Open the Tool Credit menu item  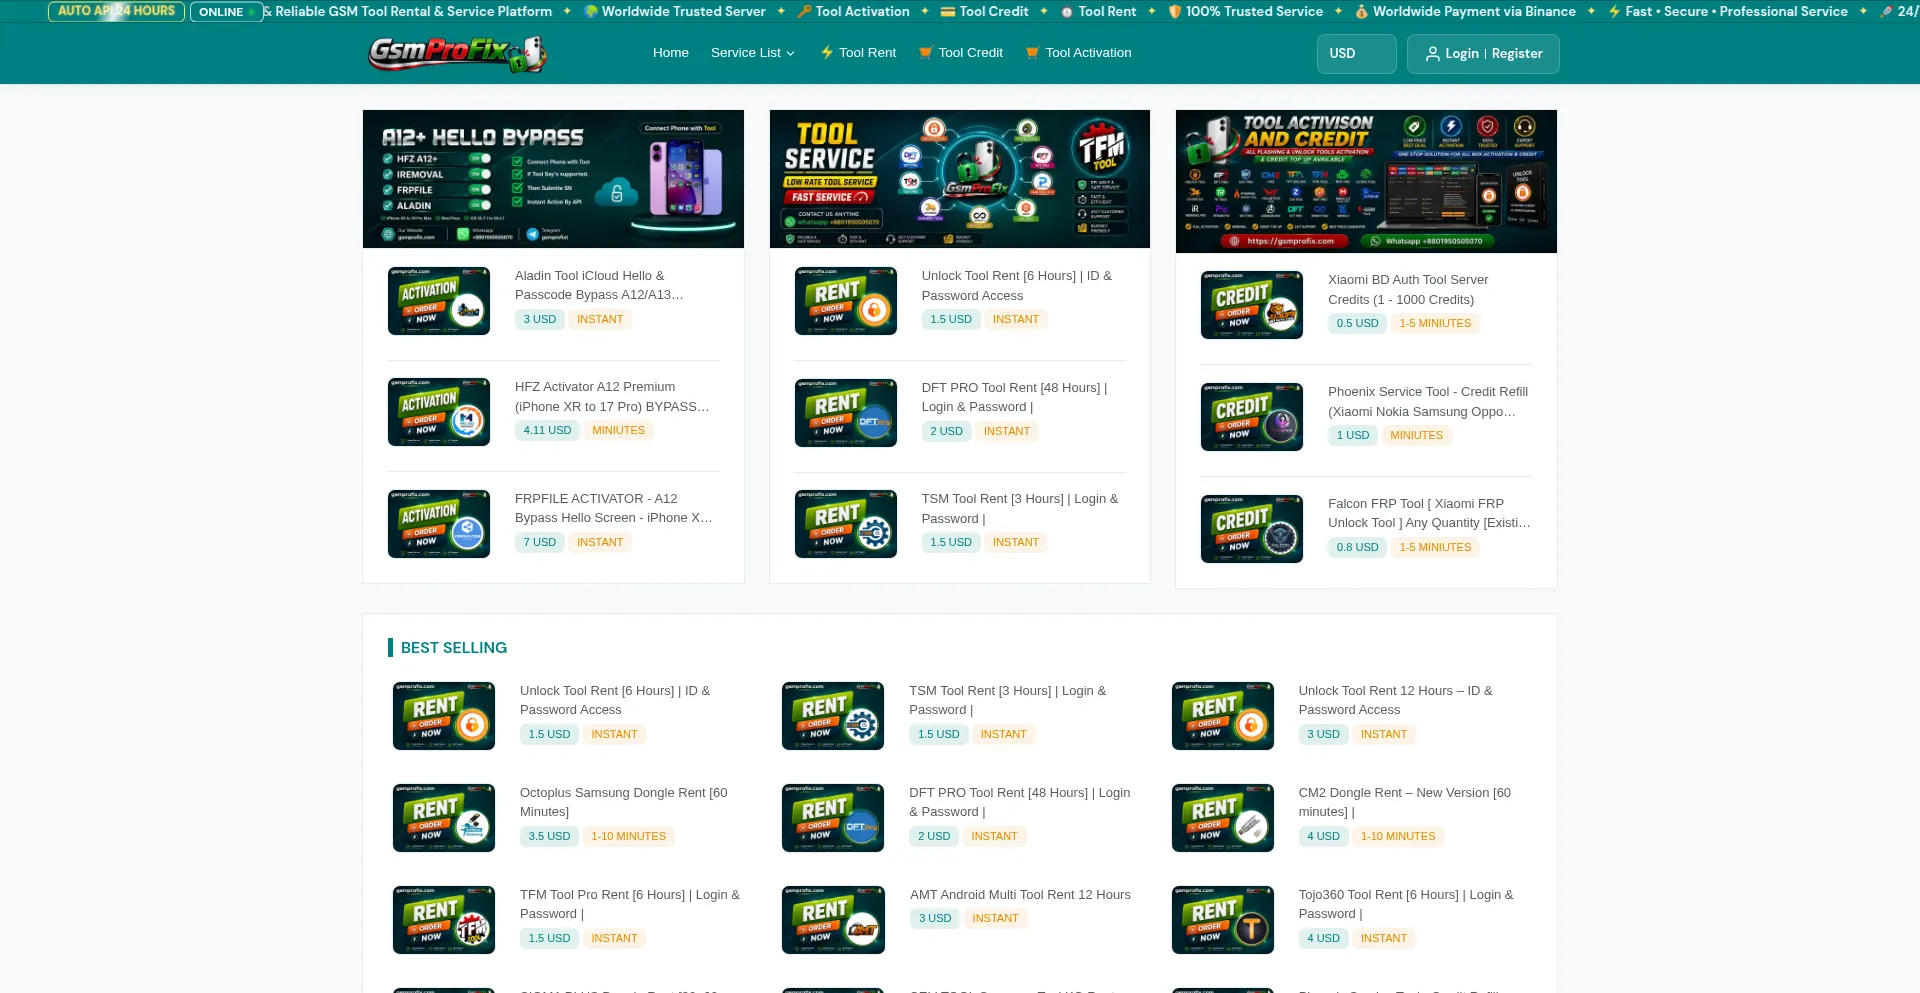961,53
